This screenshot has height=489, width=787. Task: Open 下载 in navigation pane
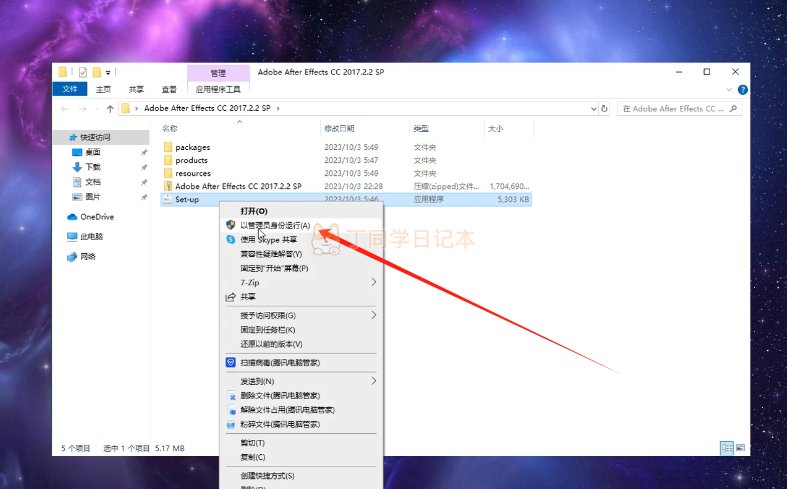coord(93,167)
